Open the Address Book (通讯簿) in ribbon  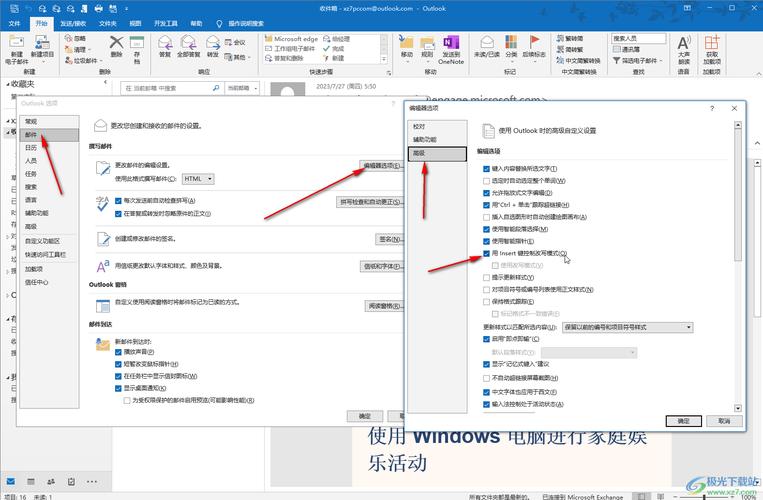(627, 50)
